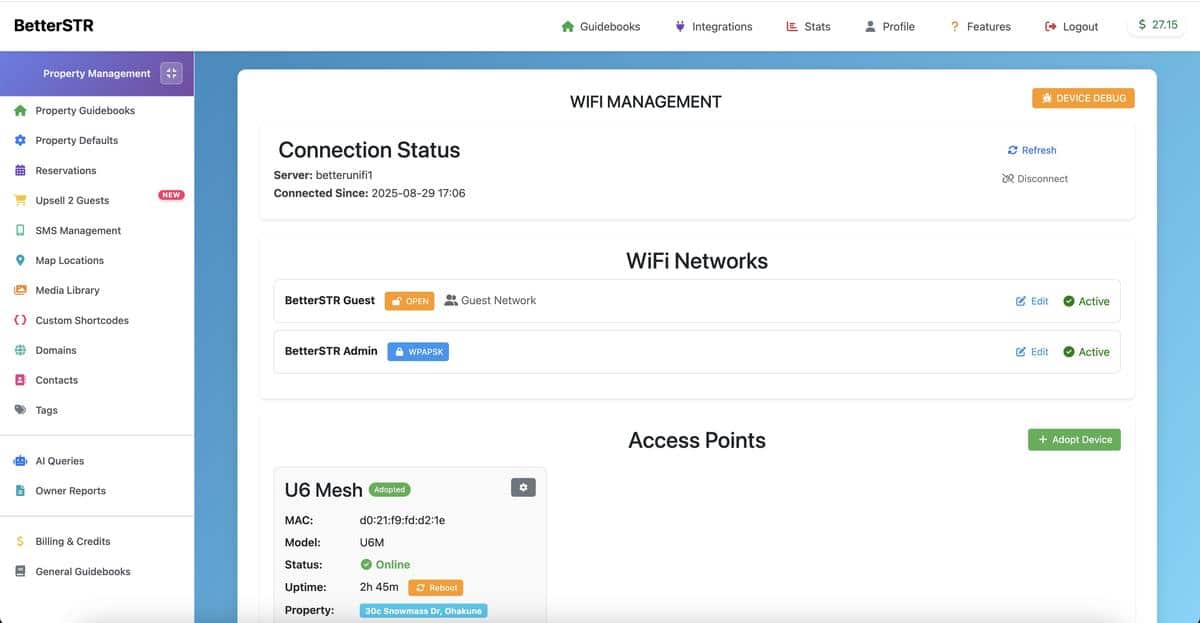Screen dimensions: 1200x623
Task: Click green check icon beside BetterSTR Admin Active
Action: click(x=1069, y=352)
